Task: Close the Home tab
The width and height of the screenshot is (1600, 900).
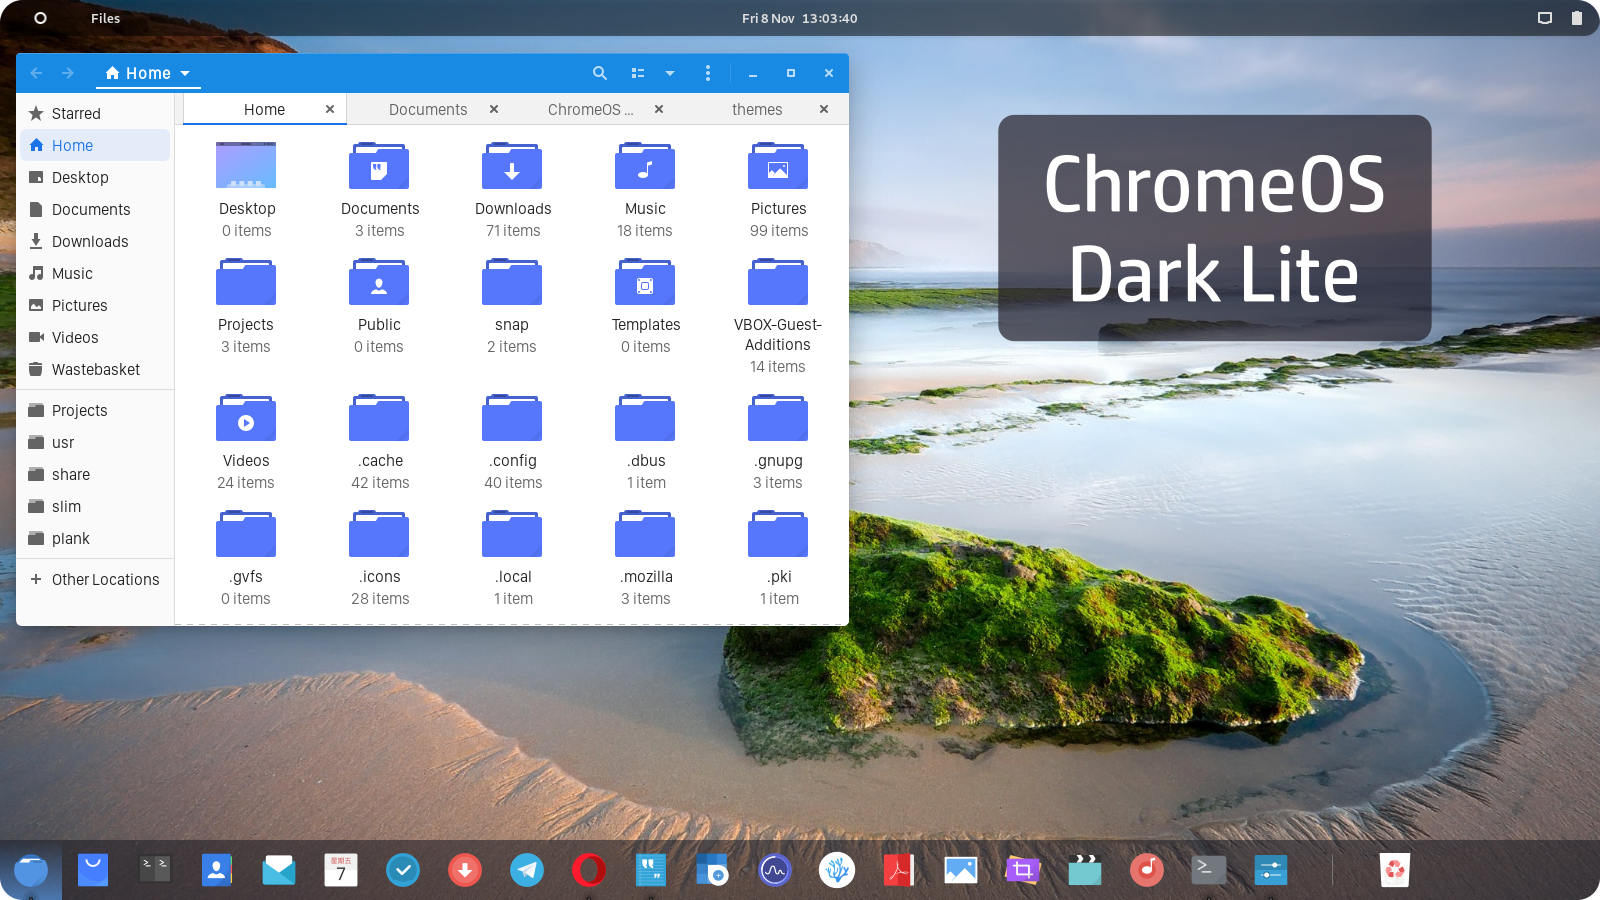Action: click(x=330, y=109)
